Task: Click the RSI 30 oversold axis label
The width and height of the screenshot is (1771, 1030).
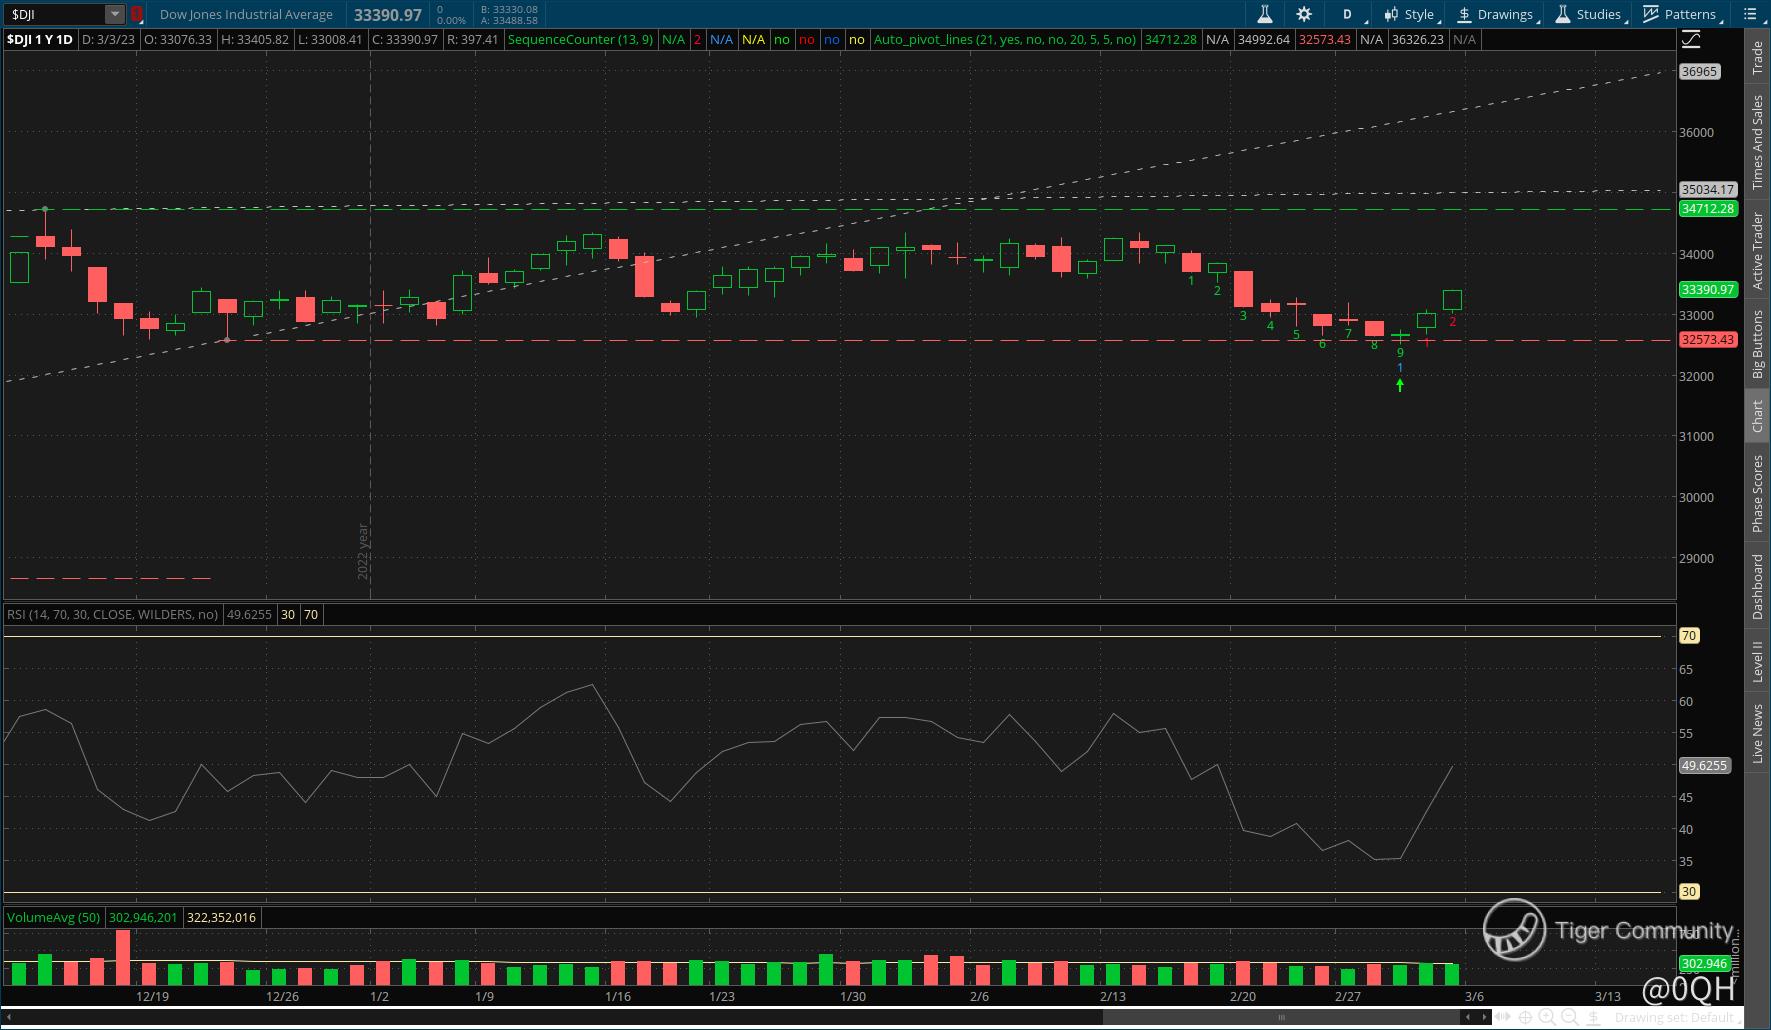Action: coord(1689,892)
